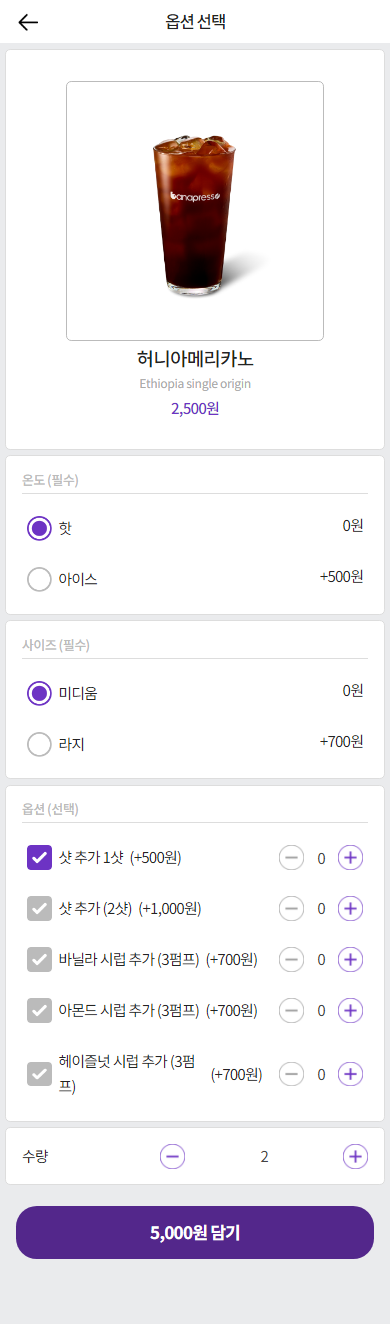Enable the 아몬드 시럽 추가 checkbox
Image resolution: width=390 pixels, height=1324 pixels.
click(39, 1010)
